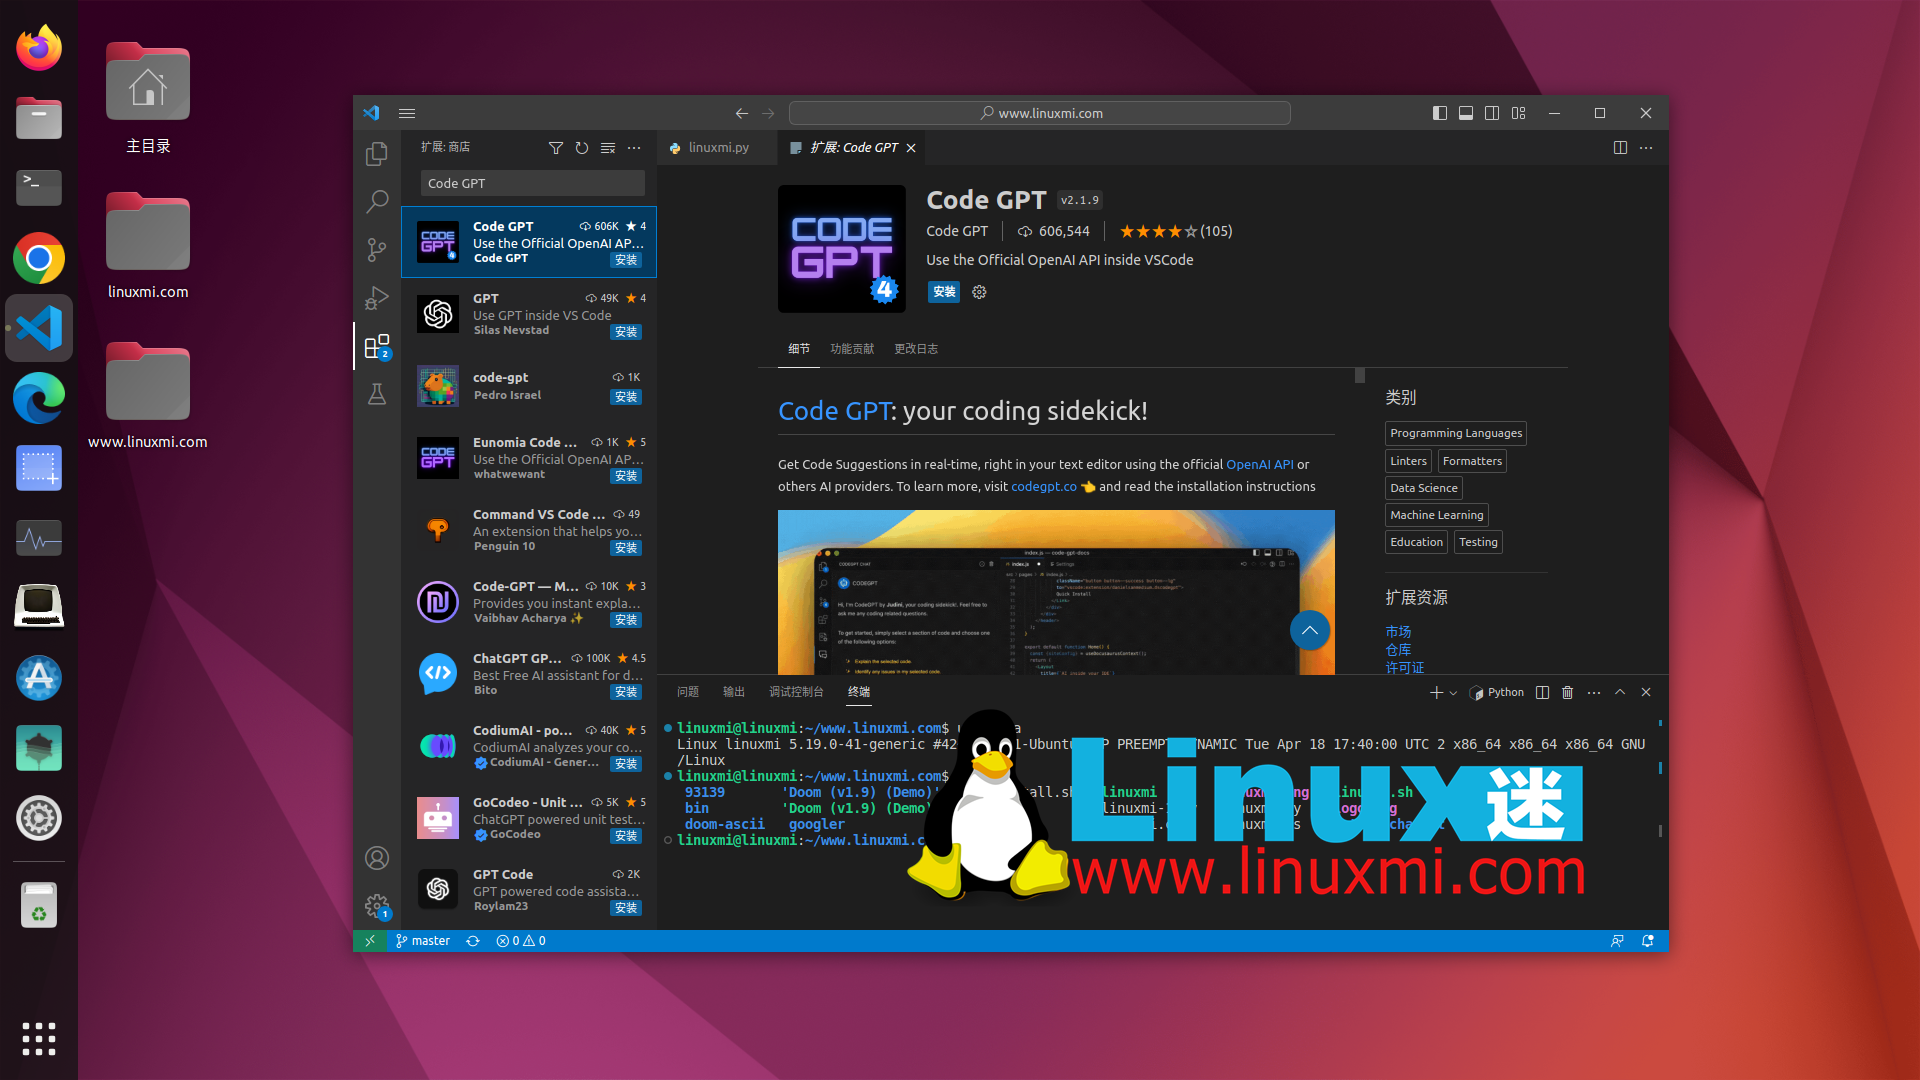Refresh the extensions list
This screenshot has height=1080, width=1920.
(582, 148)
